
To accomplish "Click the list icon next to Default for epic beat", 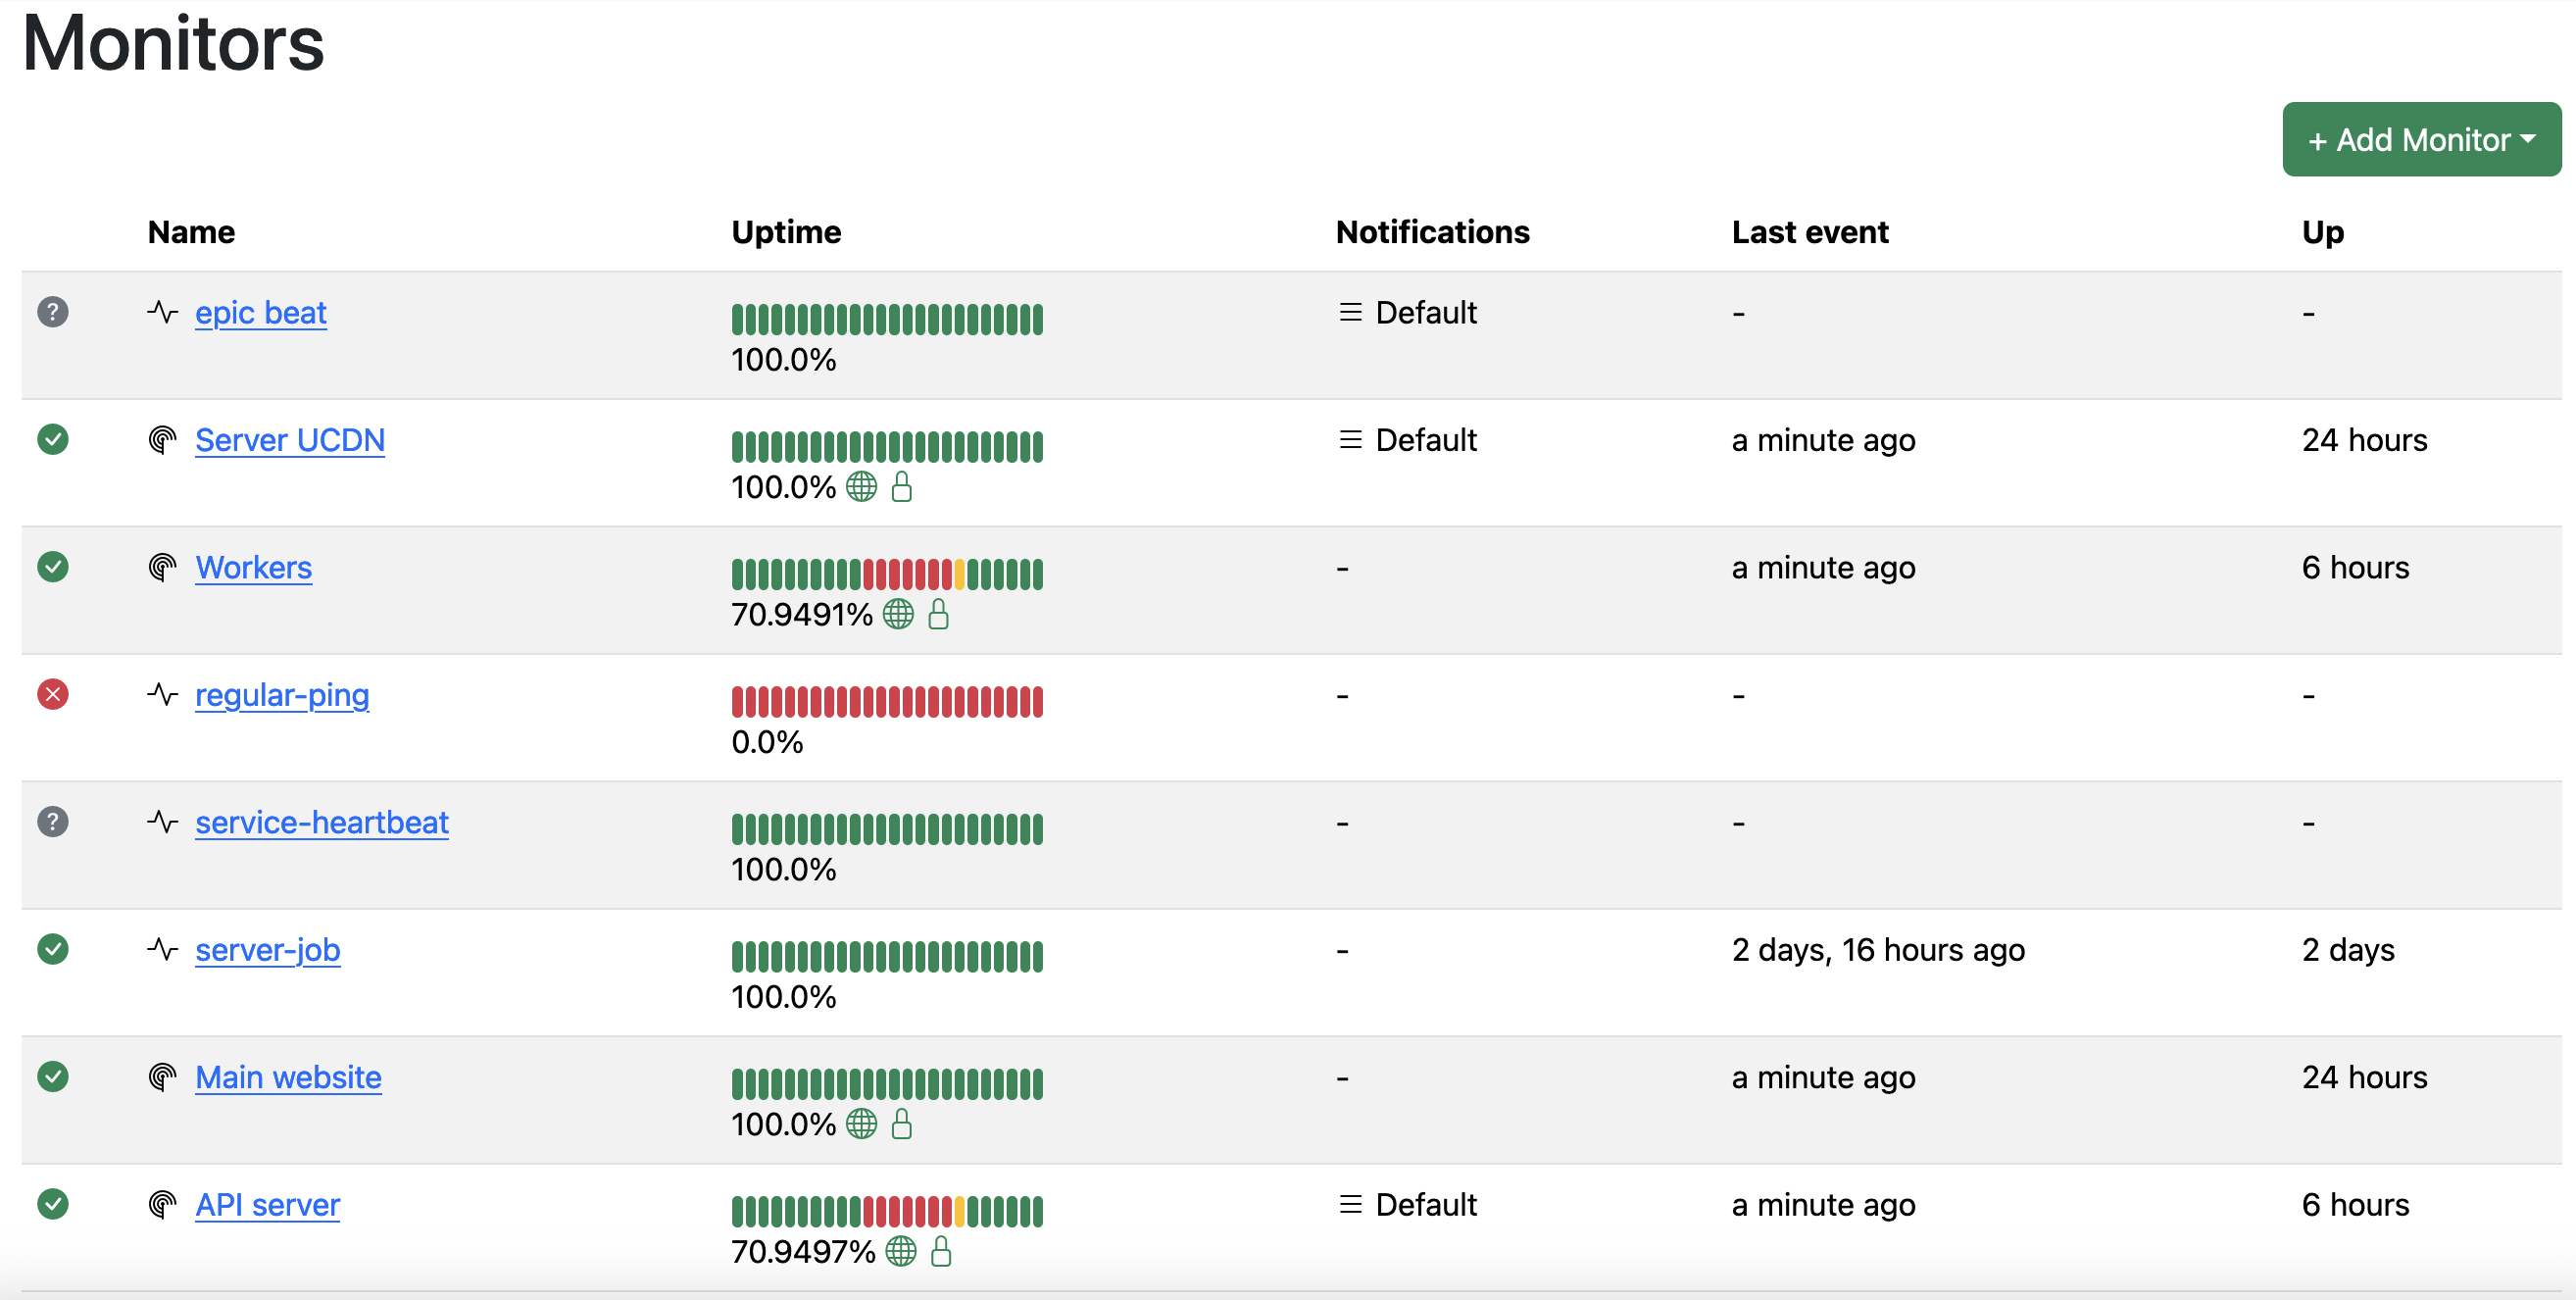I will [x=1350, y=312].
